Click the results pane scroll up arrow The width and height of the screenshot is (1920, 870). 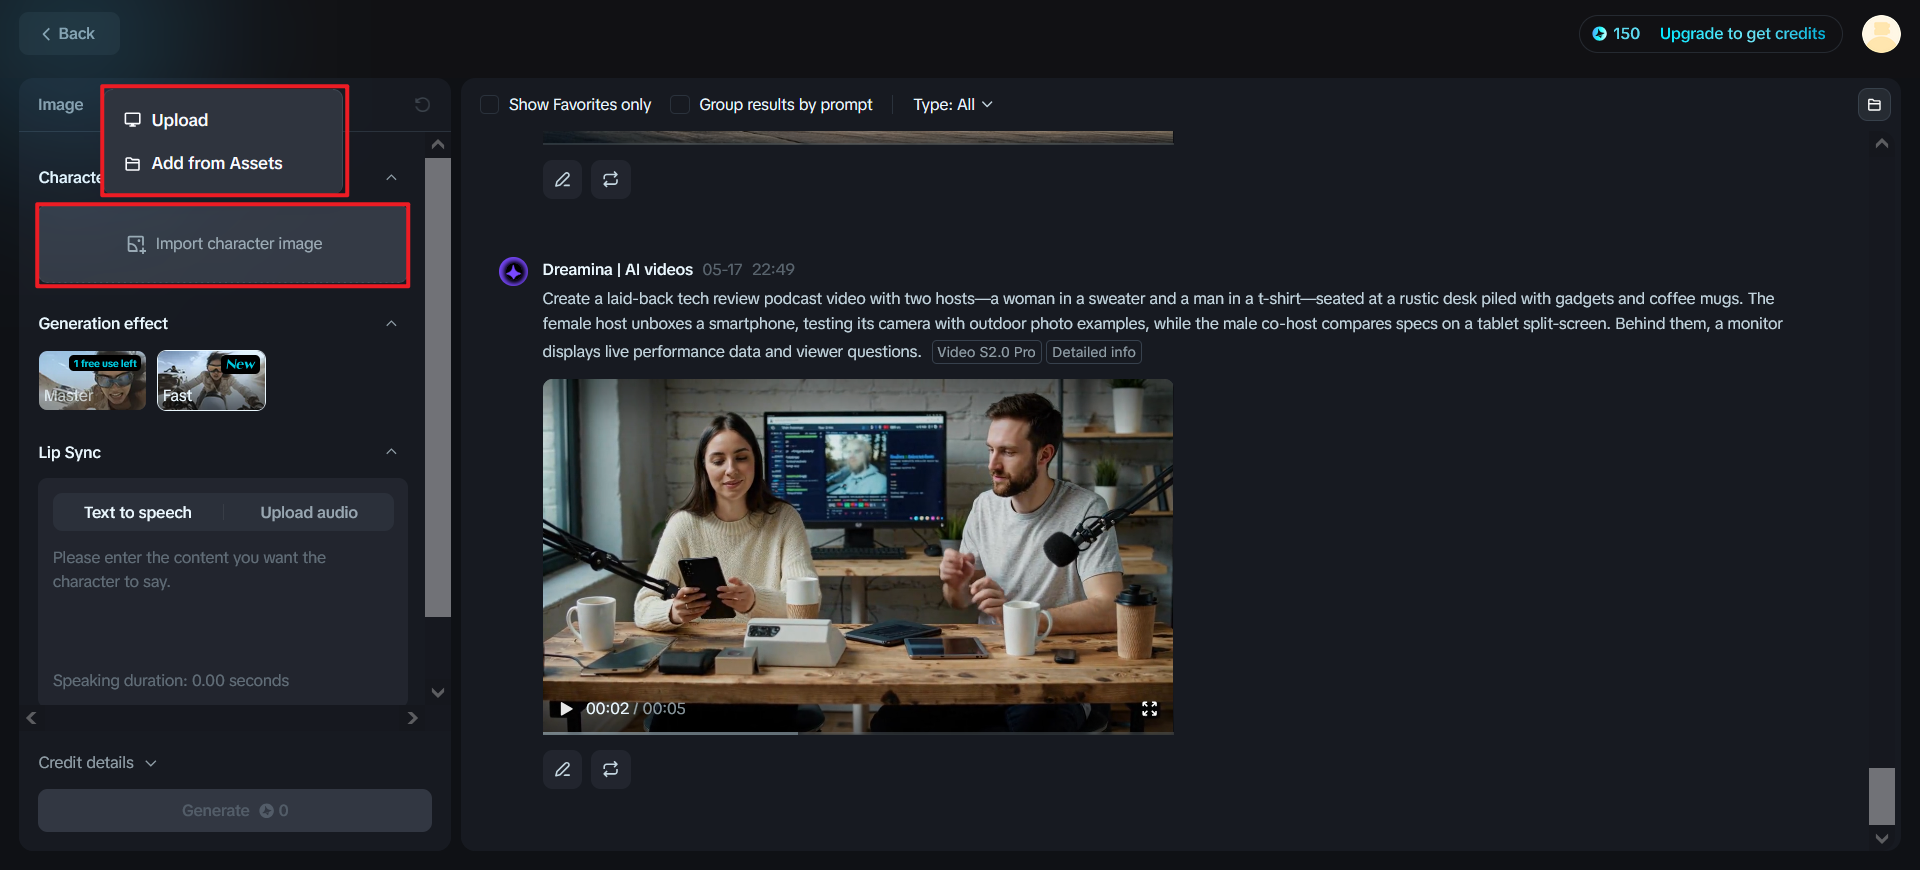(x=1882, y=144)
